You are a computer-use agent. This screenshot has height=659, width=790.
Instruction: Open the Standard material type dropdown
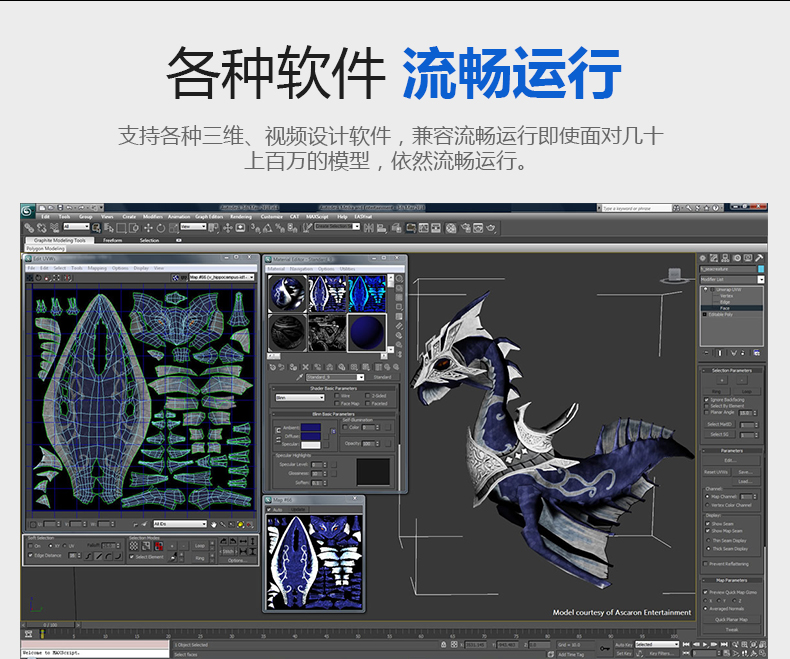click(335, 377)
